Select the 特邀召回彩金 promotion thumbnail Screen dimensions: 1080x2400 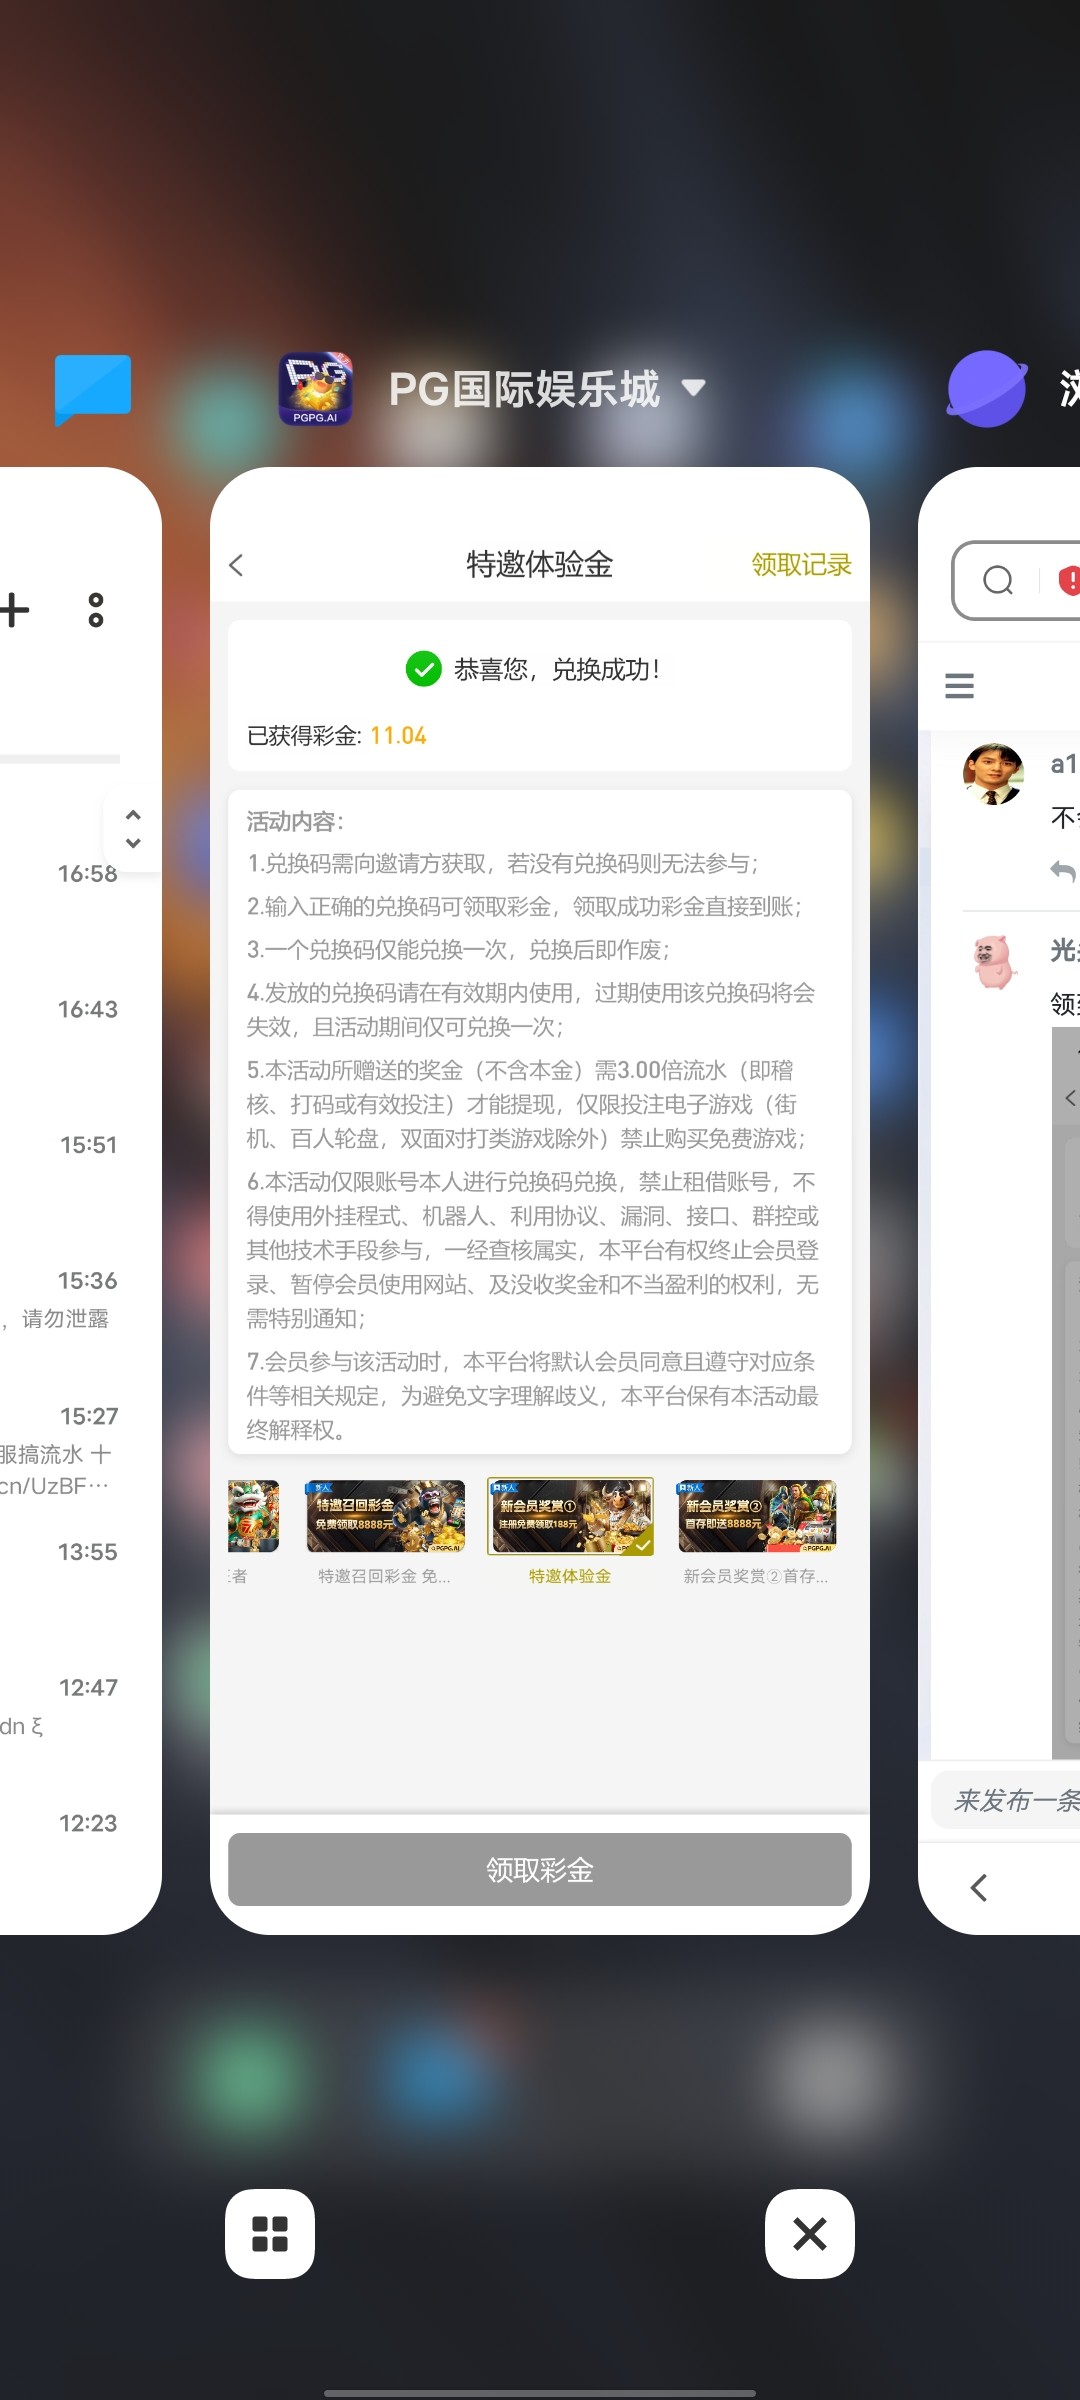pyautogui.click(x=385, y=1517)
